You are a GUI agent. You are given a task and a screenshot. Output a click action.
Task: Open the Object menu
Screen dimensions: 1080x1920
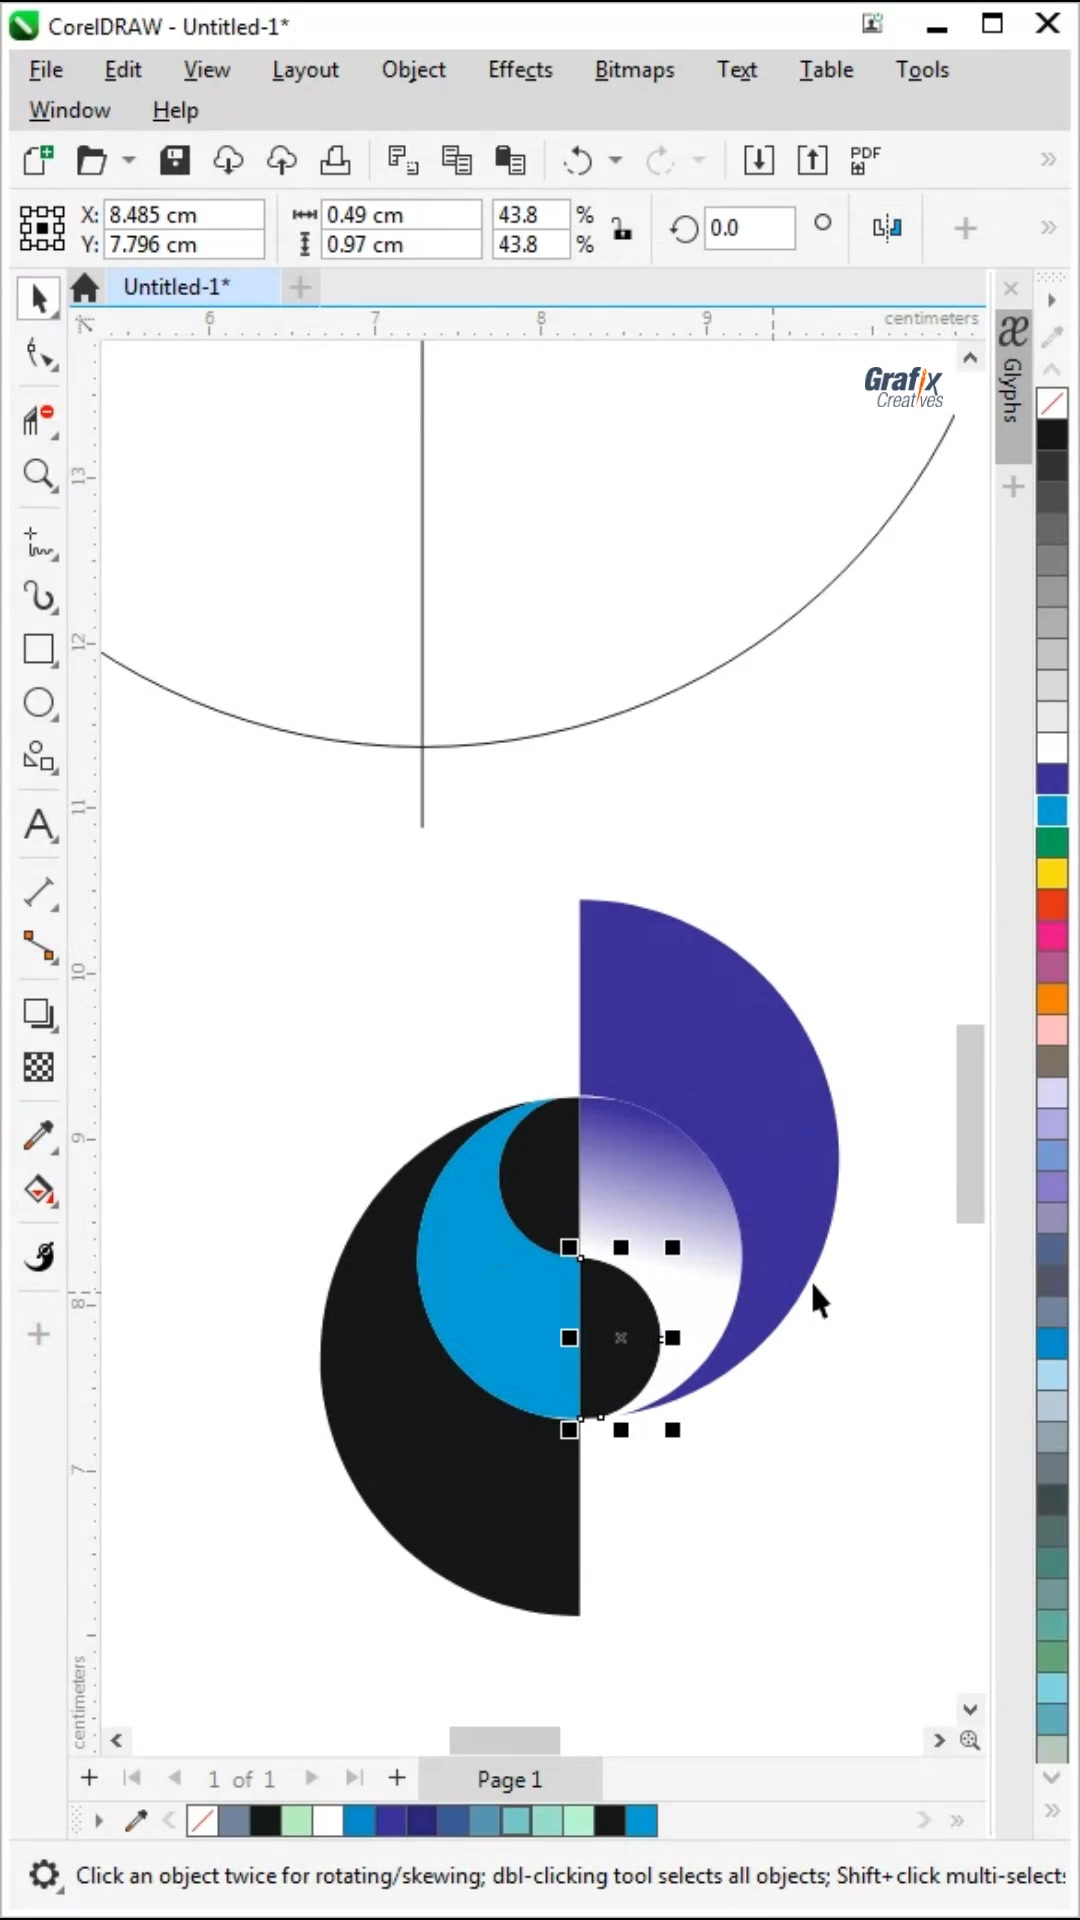point(413,70)
